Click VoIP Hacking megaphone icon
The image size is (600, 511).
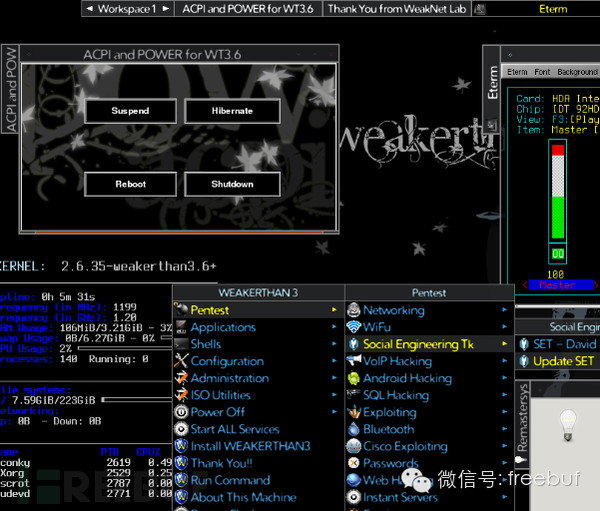[x=354, y=361]
